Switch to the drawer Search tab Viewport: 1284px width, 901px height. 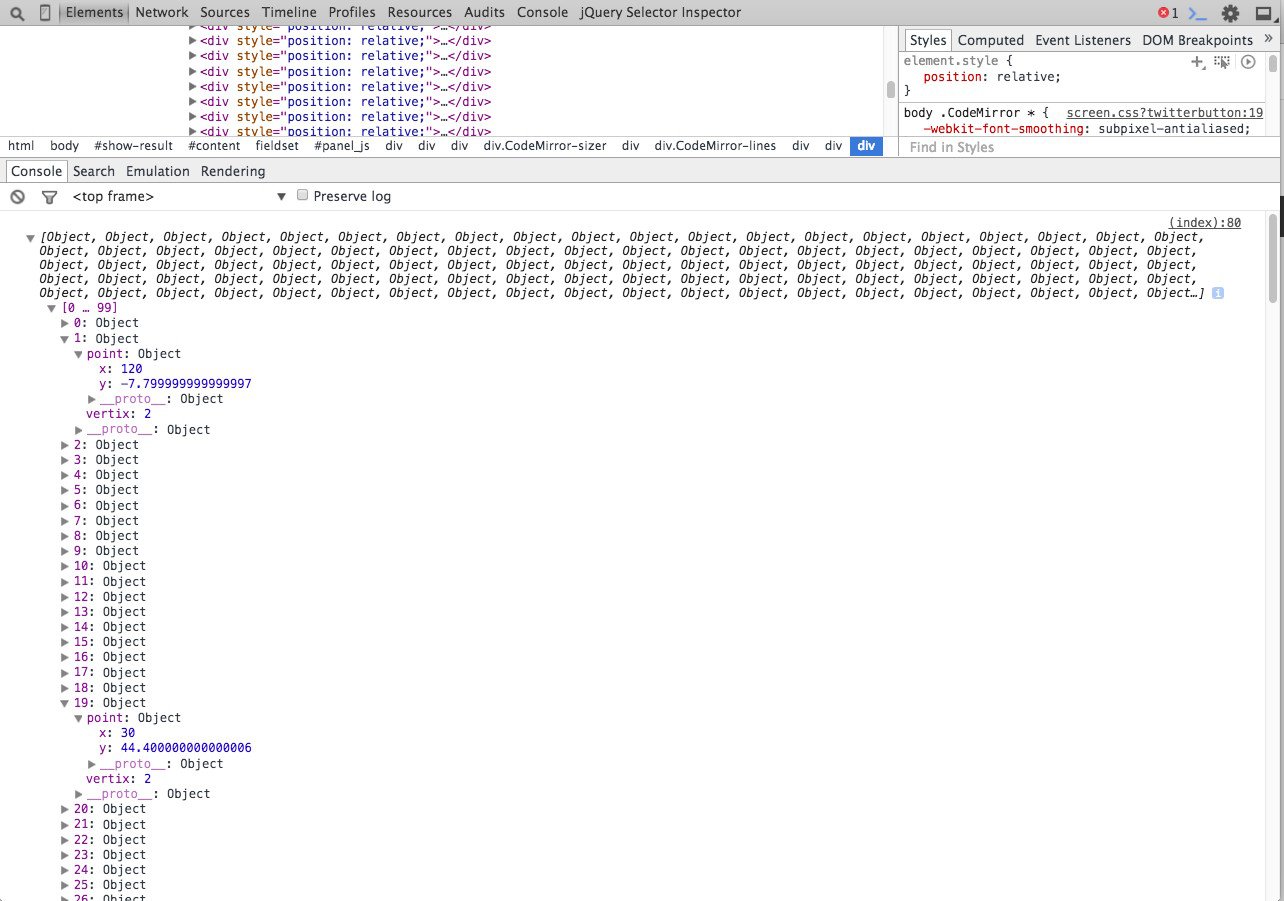[94, 171]
